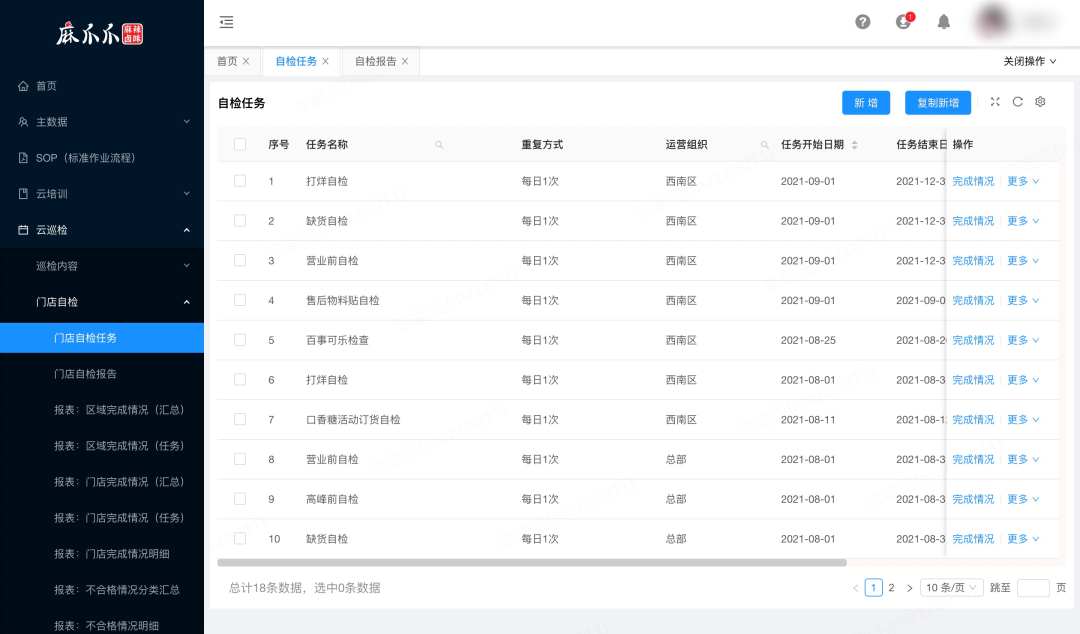The height and width of the screenshot is (634, 1080).
Task: Open the help question mark icon
Action: (862, 22)
